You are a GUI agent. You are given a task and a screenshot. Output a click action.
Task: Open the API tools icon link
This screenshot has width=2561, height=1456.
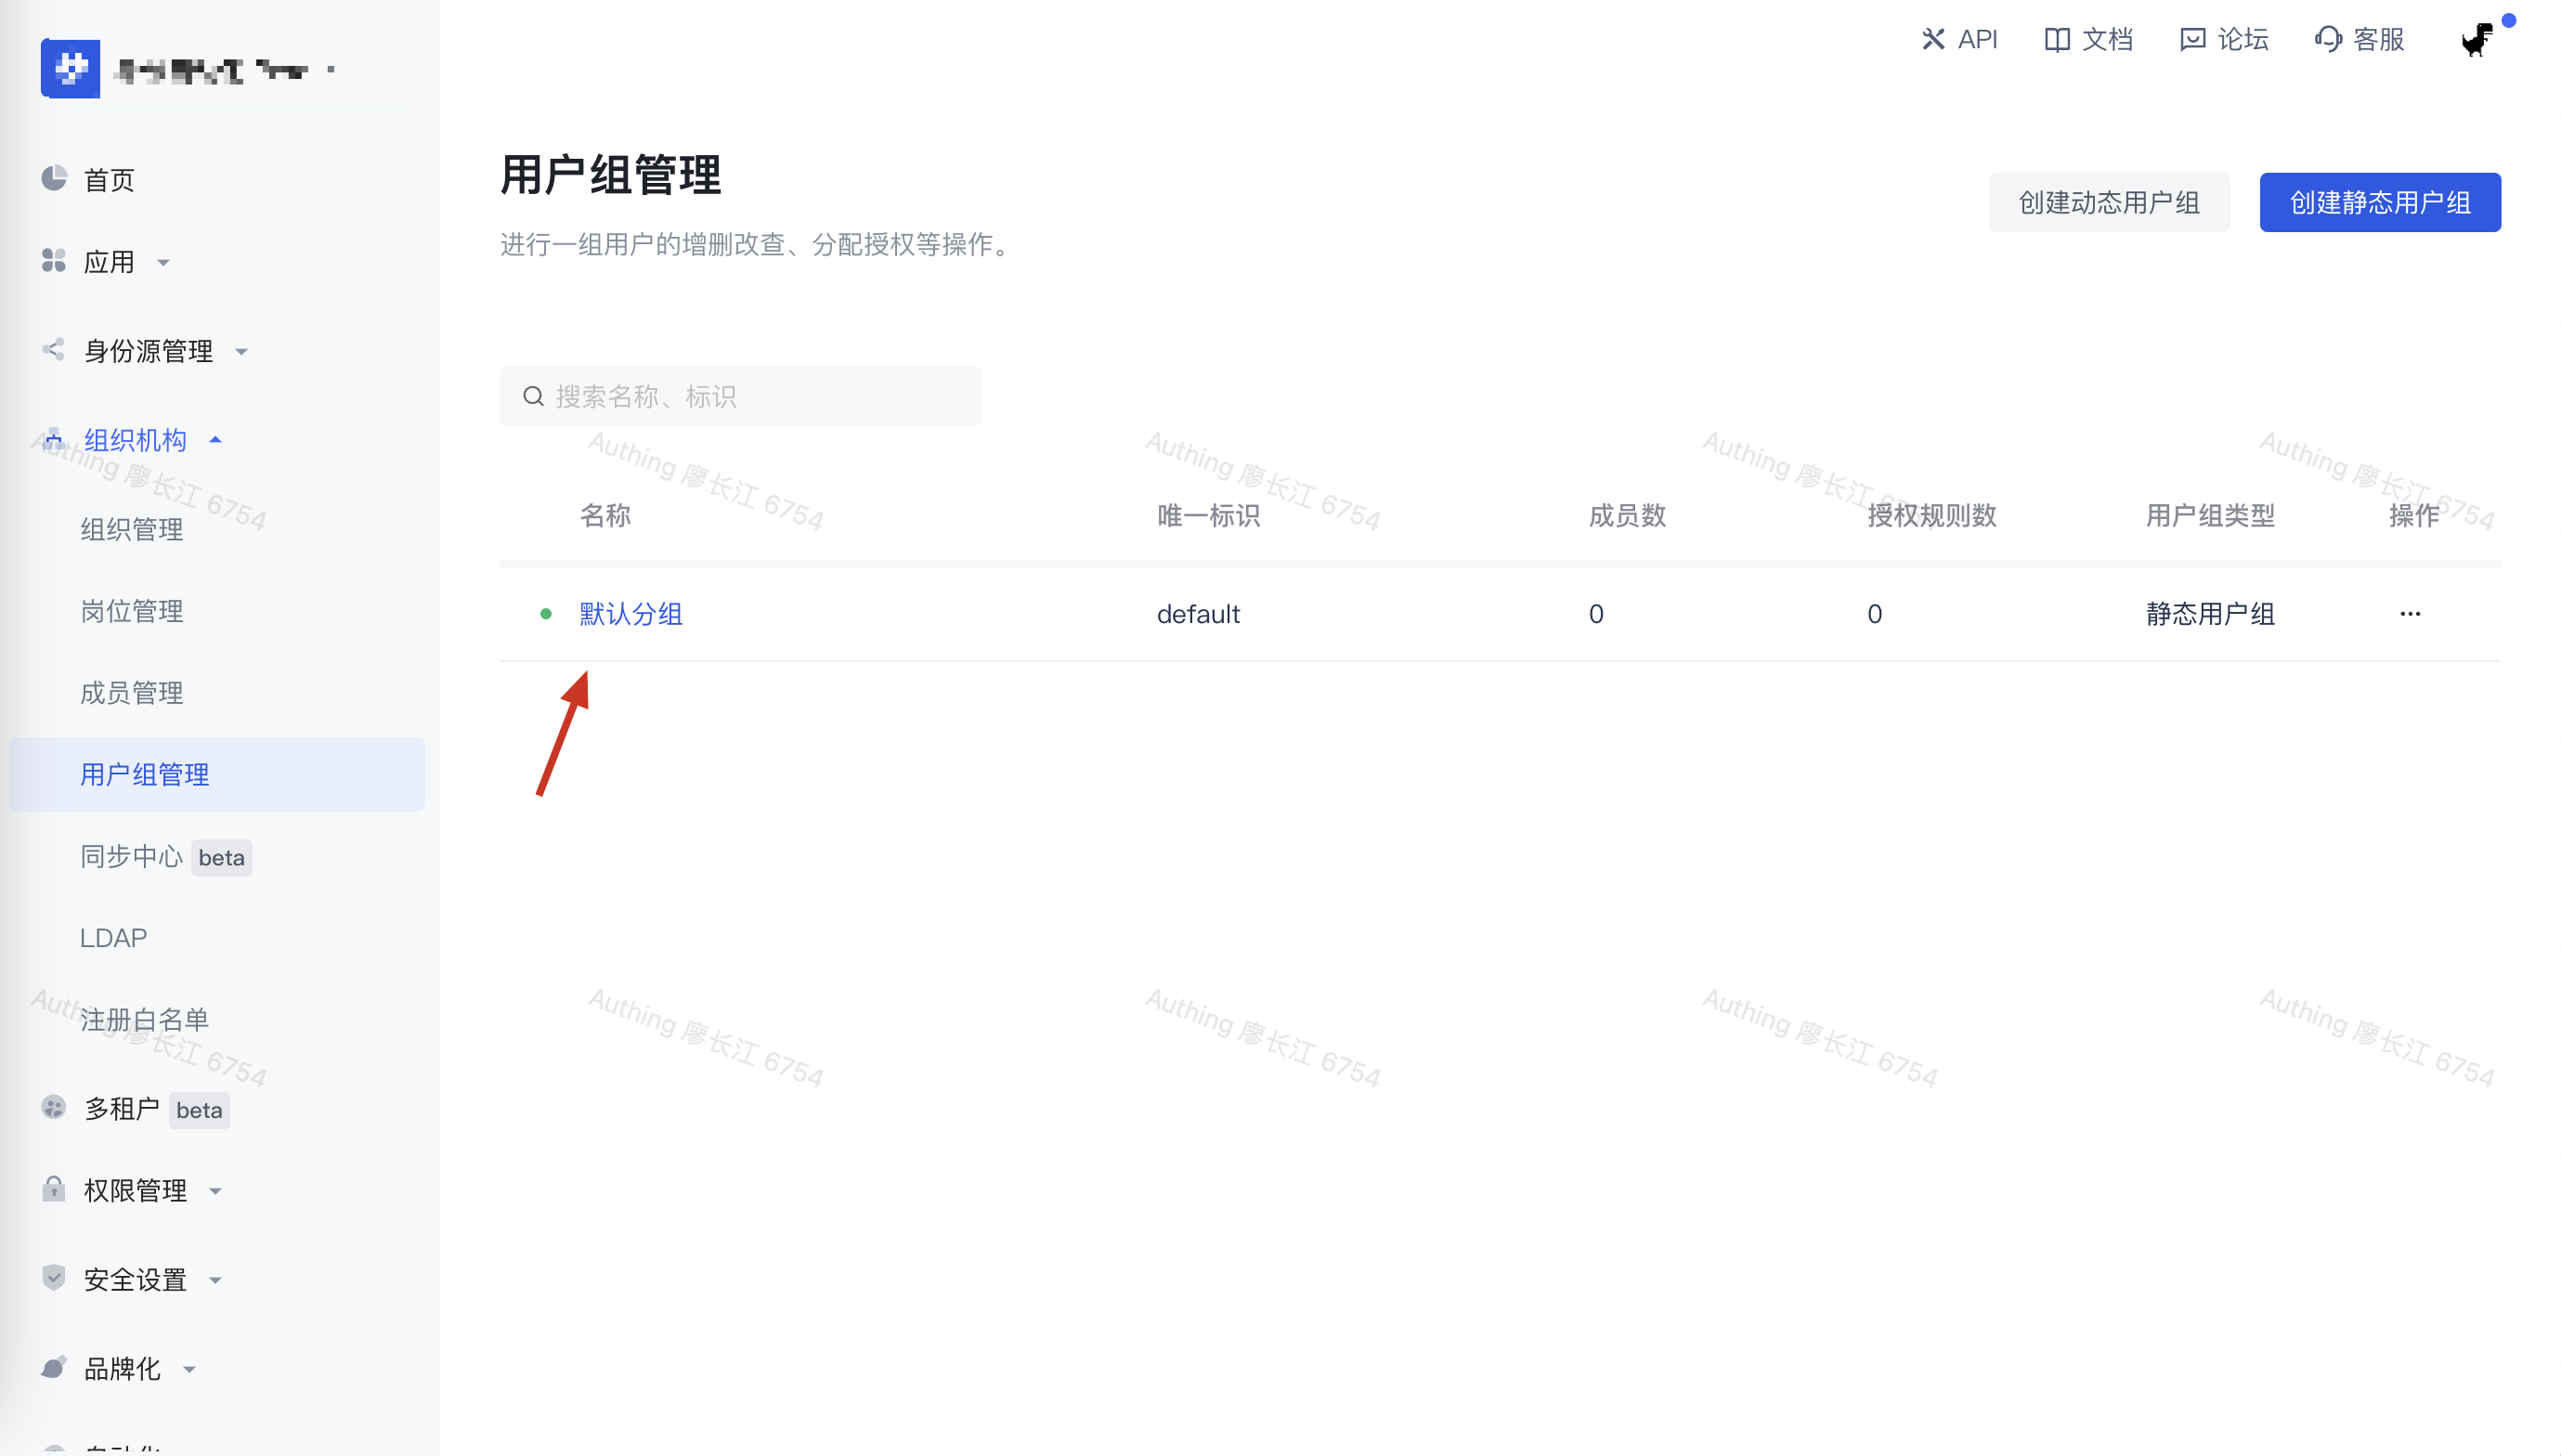coord(1932,40)
